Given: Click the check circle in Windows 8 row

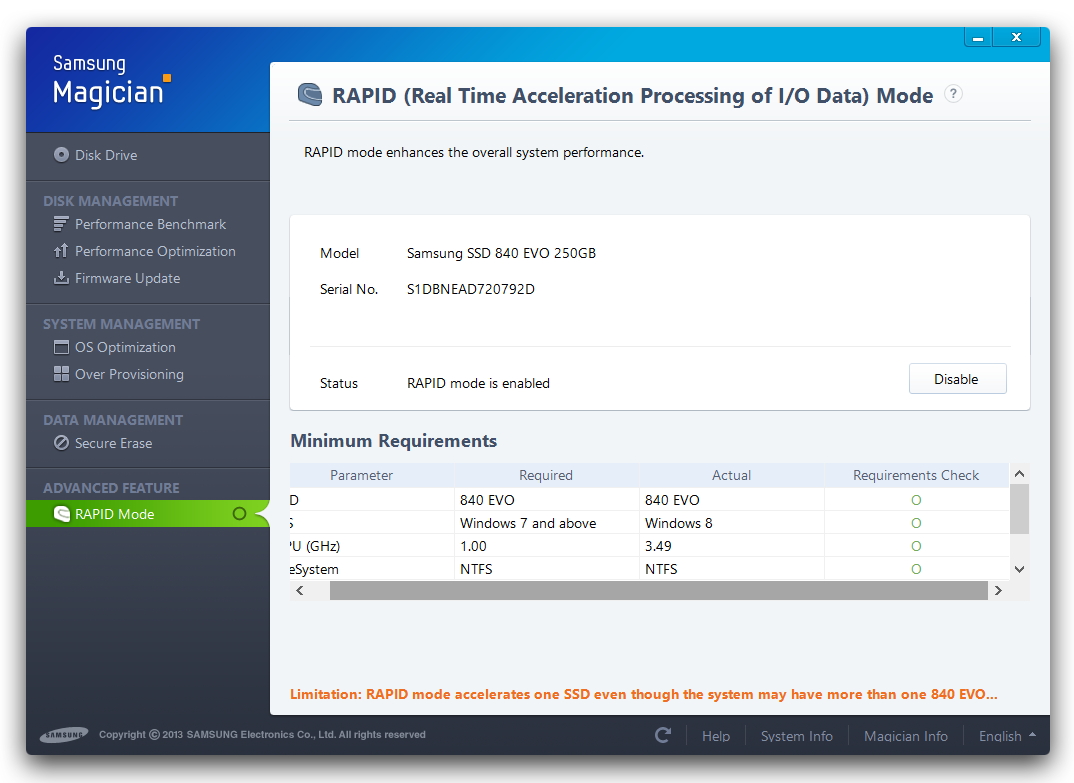Looking at the screenshot, I should 916,523.
